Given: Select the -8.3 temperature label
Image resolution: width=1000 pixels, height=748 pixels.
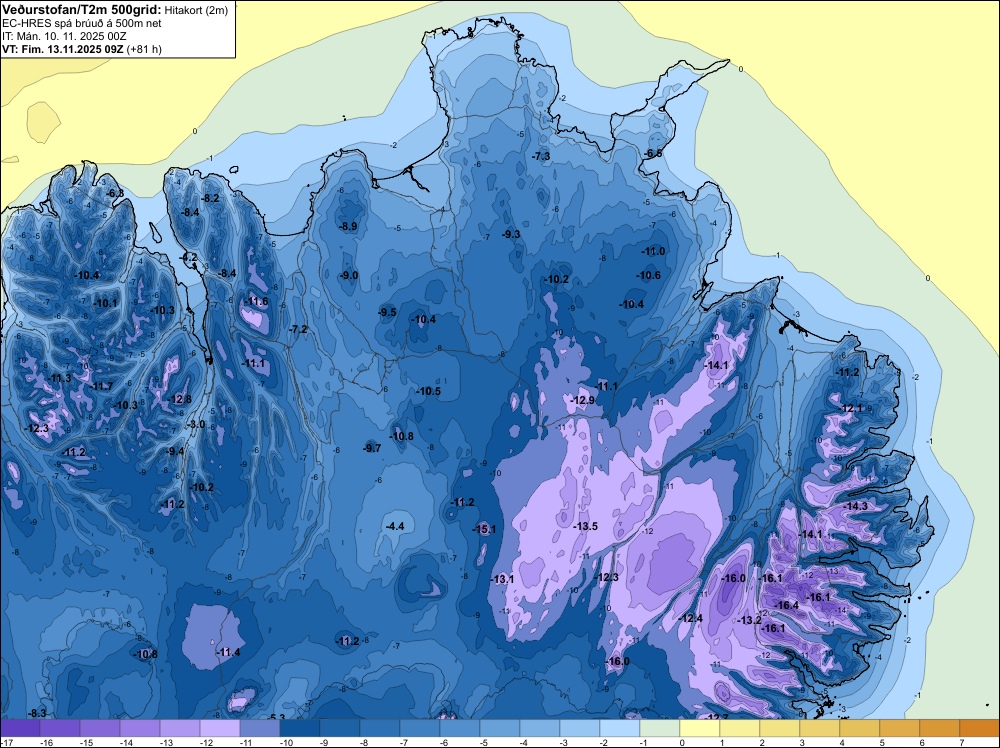Looking at the screenshot, I should click(x=37, y=713).
